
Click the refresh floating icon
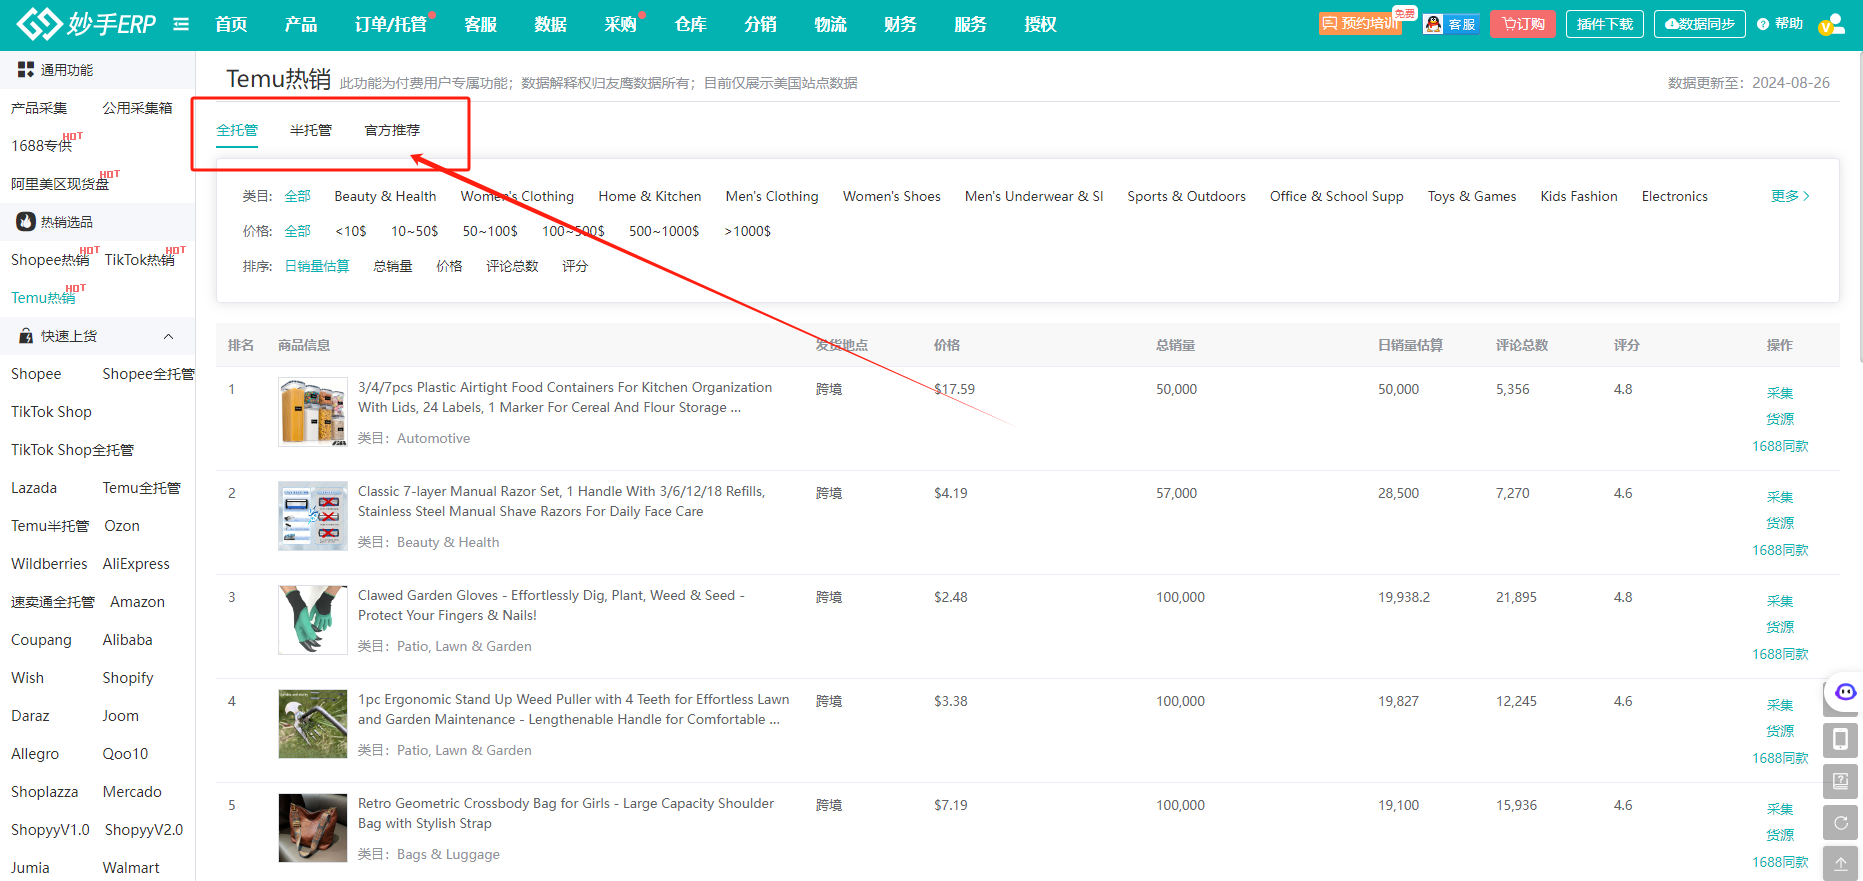coord(1840,822)
